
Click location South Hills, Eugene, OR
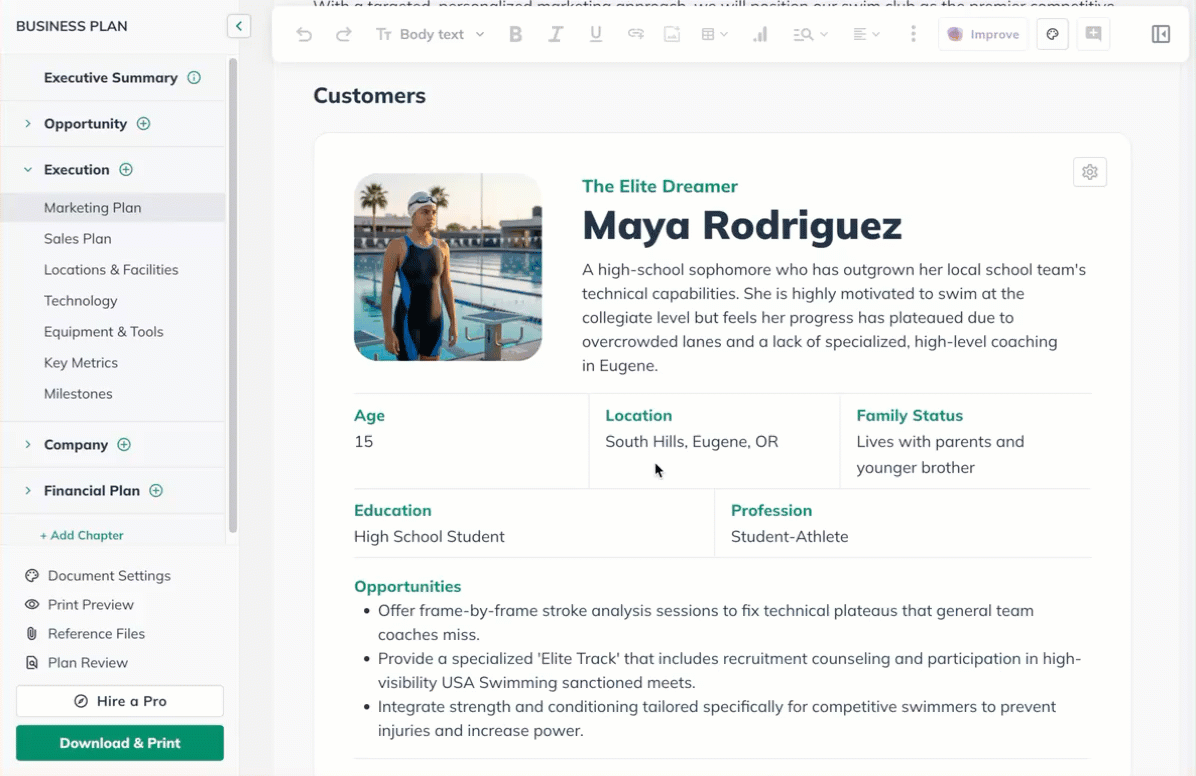692,442
